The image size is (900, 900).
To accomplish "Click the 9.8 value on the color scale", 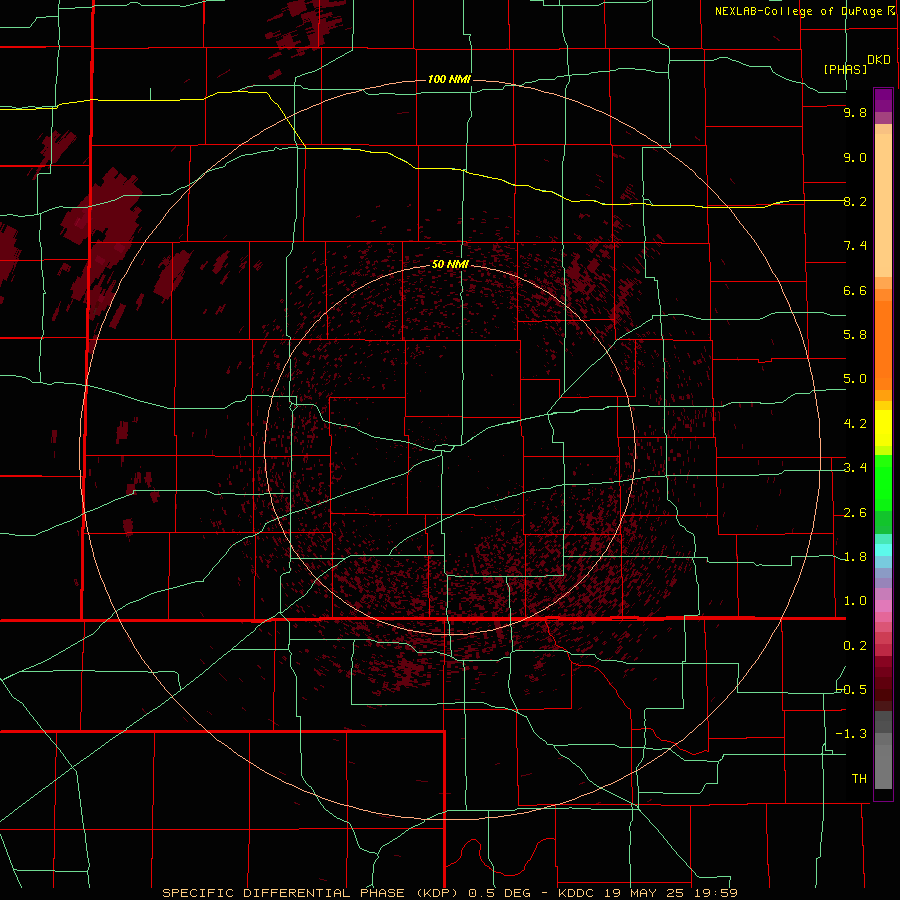I will [x=855, y=112].
